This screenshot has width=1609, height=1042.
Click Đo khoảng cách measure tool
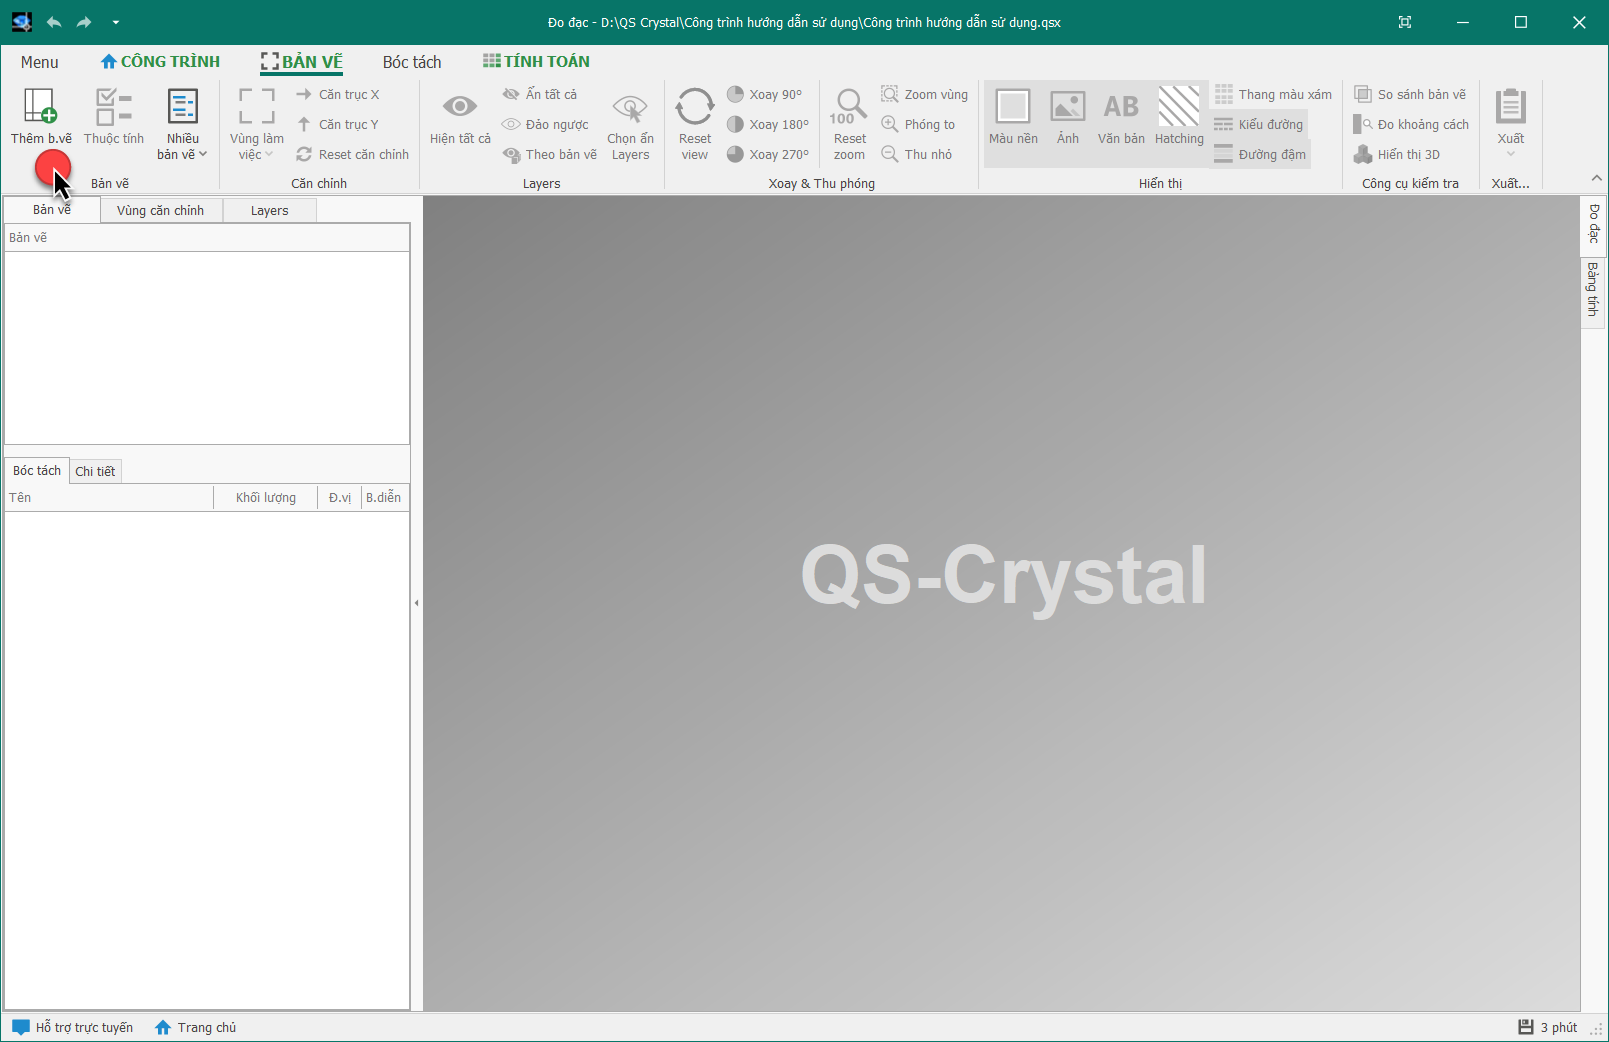[x=1411, y=124]
